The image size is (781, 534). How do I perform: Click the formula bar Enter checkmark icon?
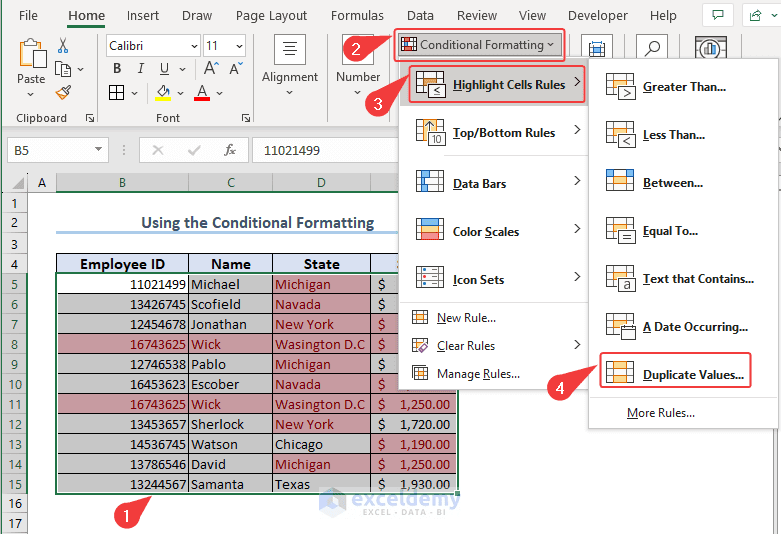[x=194, y=150]
